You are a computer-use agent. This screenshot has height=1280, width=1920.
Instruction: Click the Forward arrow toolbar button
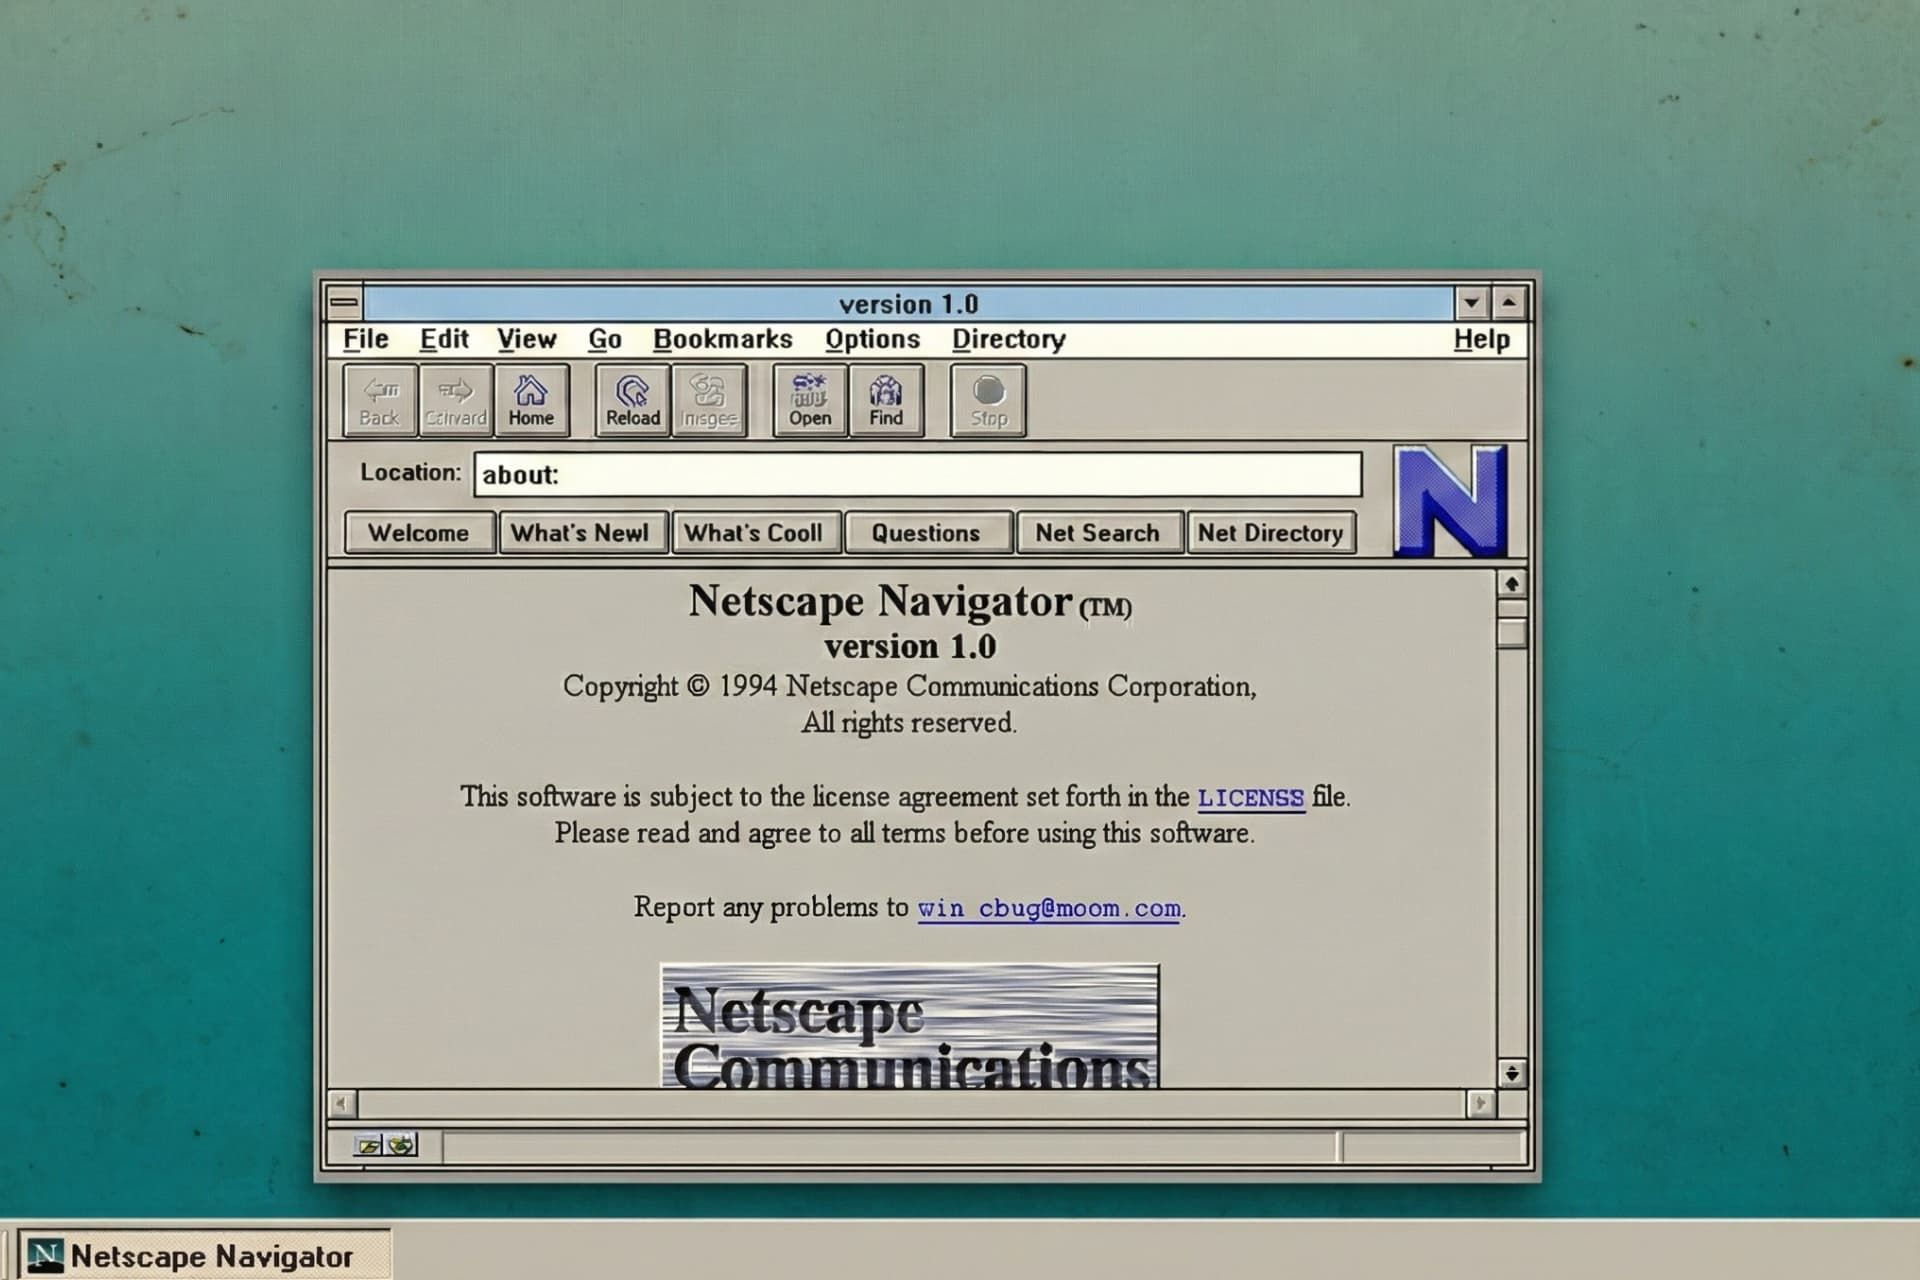point(456,401)
